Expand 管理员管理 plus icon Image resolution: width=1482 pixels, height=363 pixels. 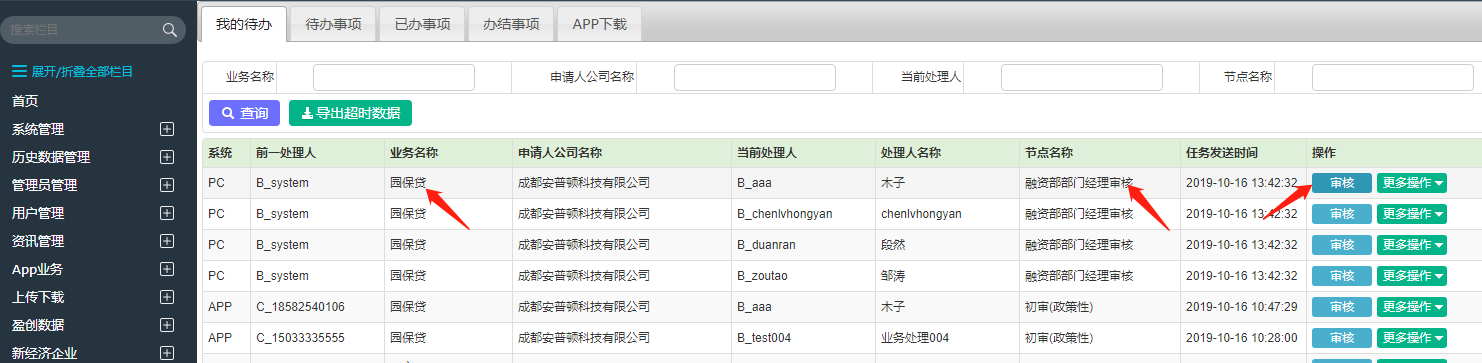coord(167,185)
